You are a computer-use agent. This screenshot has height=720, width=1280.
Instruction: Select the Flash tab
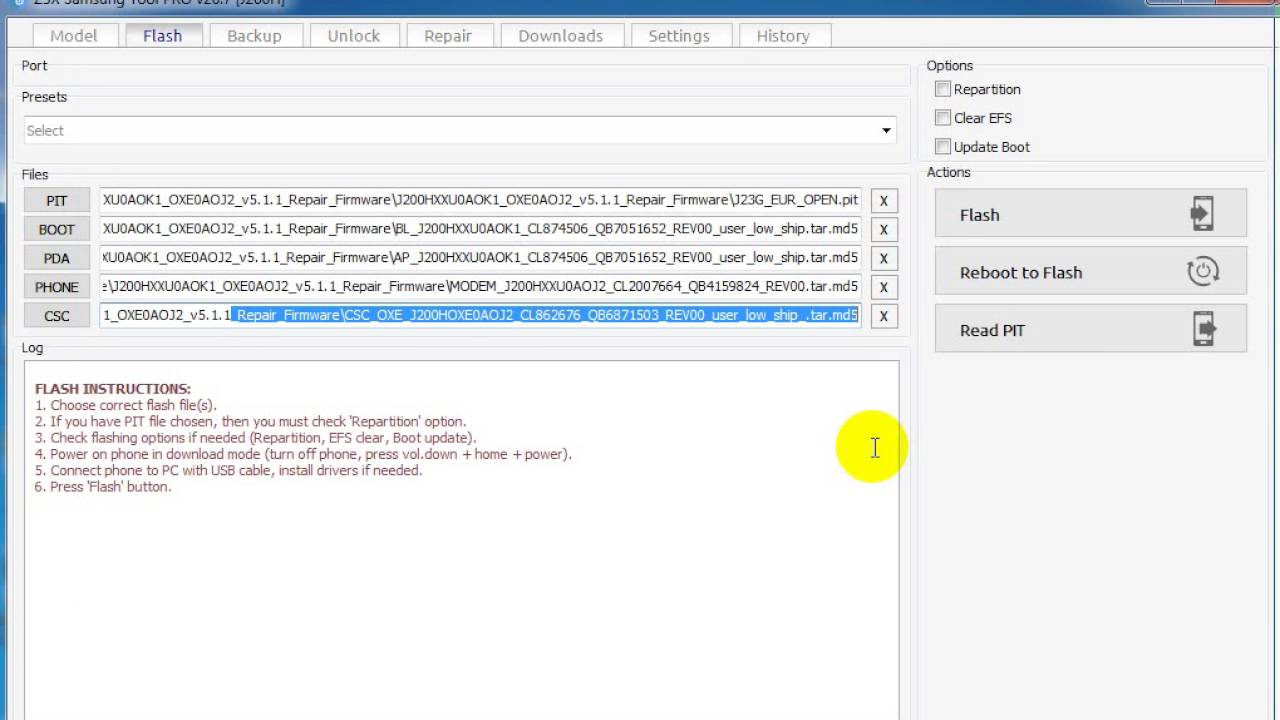[x=162, y=35]
